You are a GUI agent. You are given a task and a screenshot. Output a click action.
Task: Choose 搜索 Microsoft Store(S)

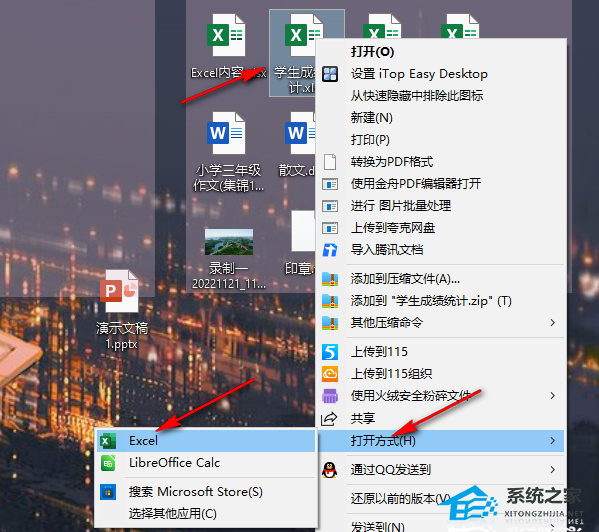[206, 492]
